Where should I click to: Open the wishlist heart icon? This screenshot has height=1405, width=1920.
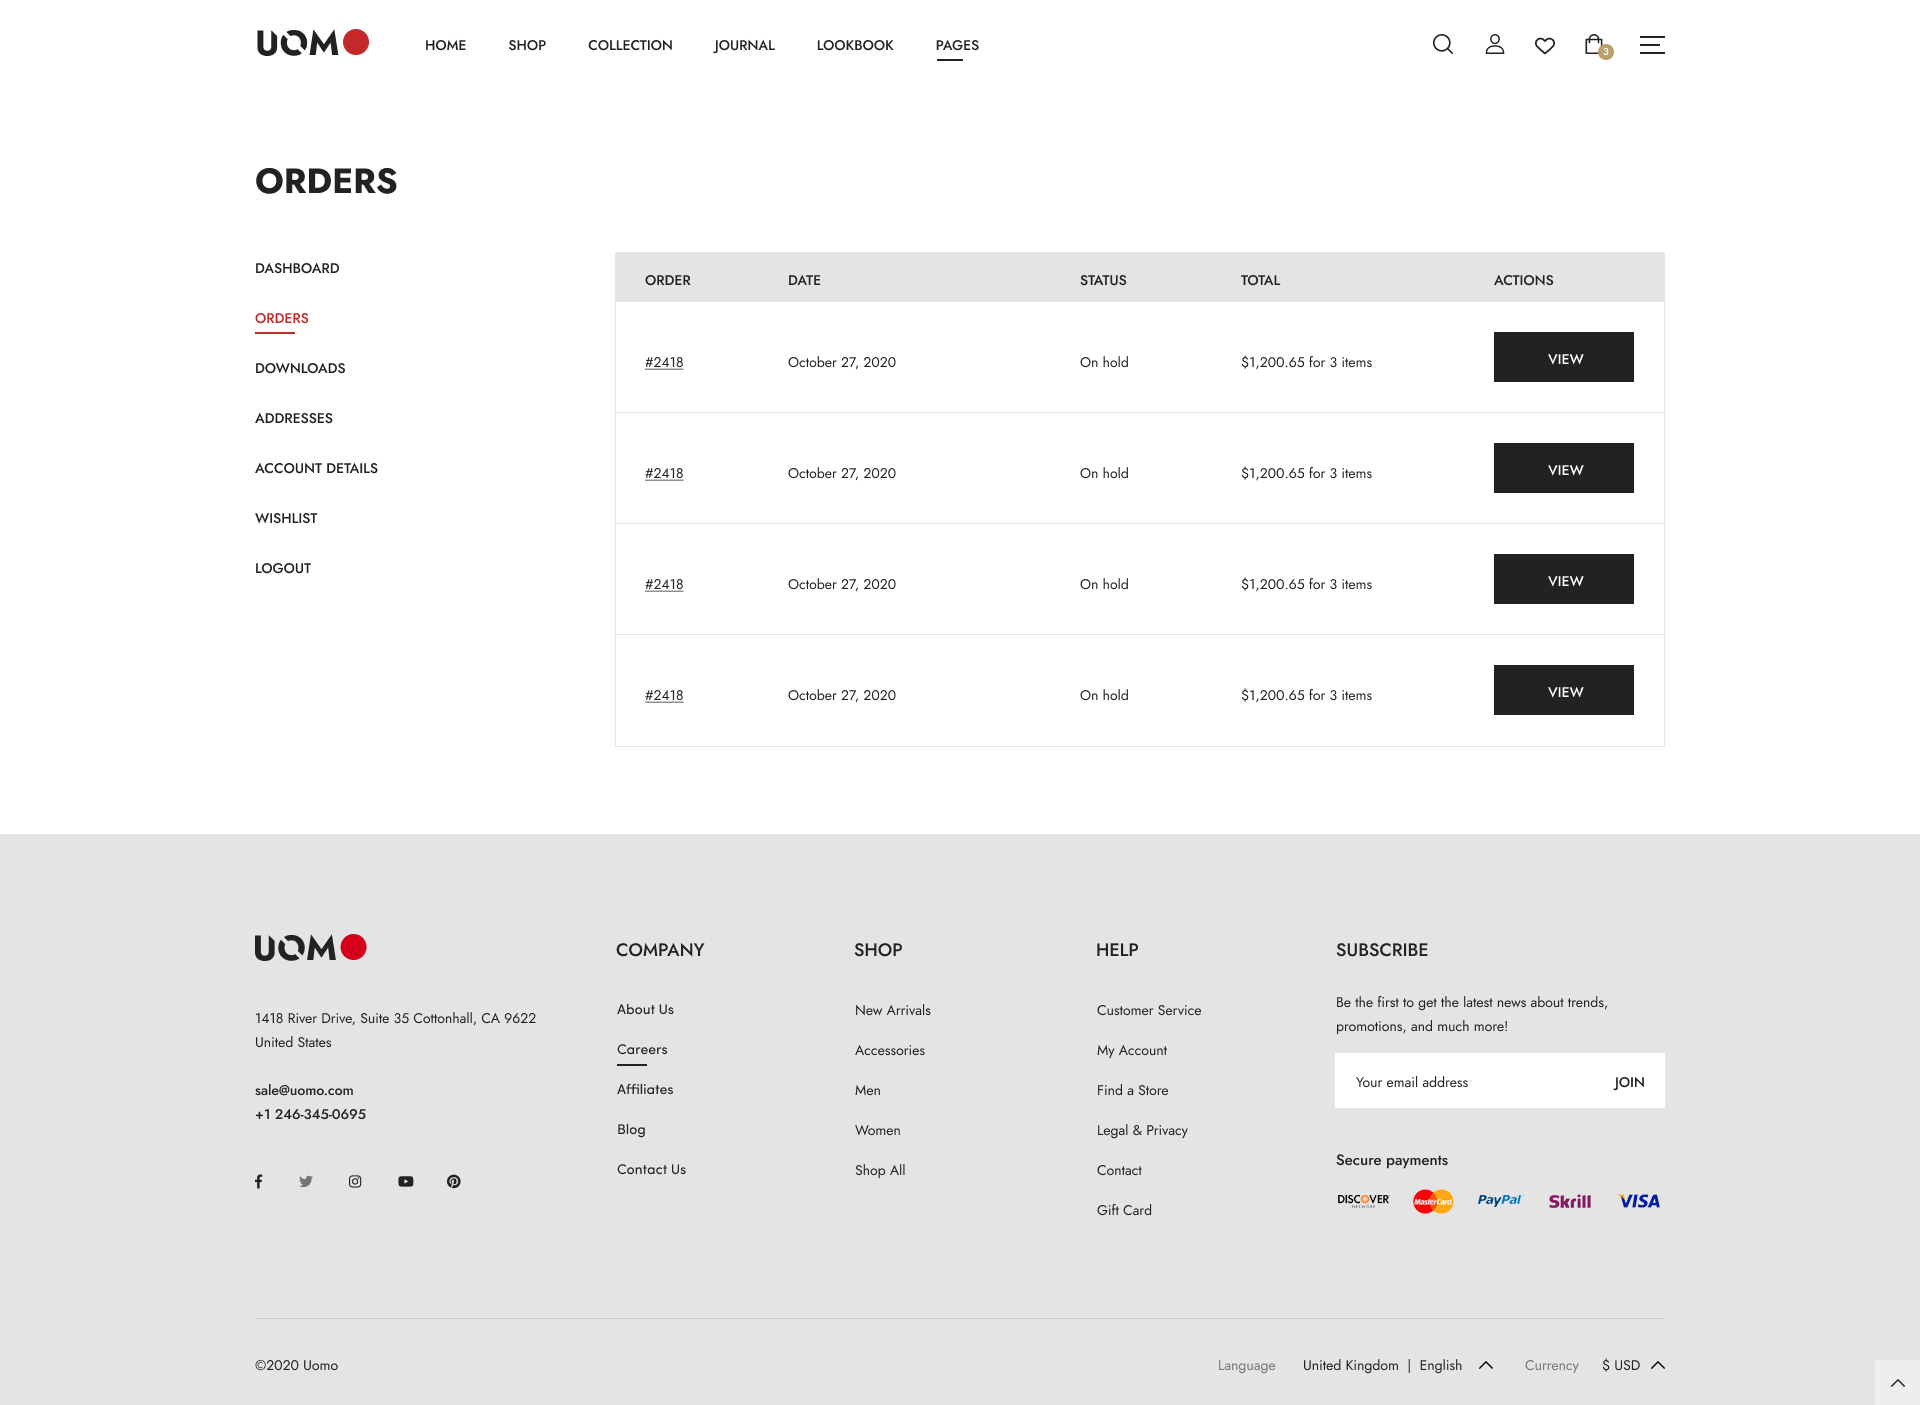[1544, 45]
